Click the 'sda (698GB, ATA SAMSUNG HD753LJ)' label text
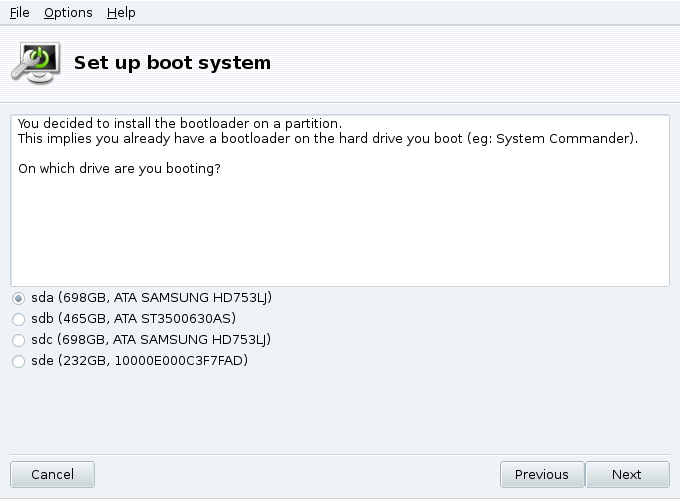Screen dimensions: 680x500 coord(151,297)
